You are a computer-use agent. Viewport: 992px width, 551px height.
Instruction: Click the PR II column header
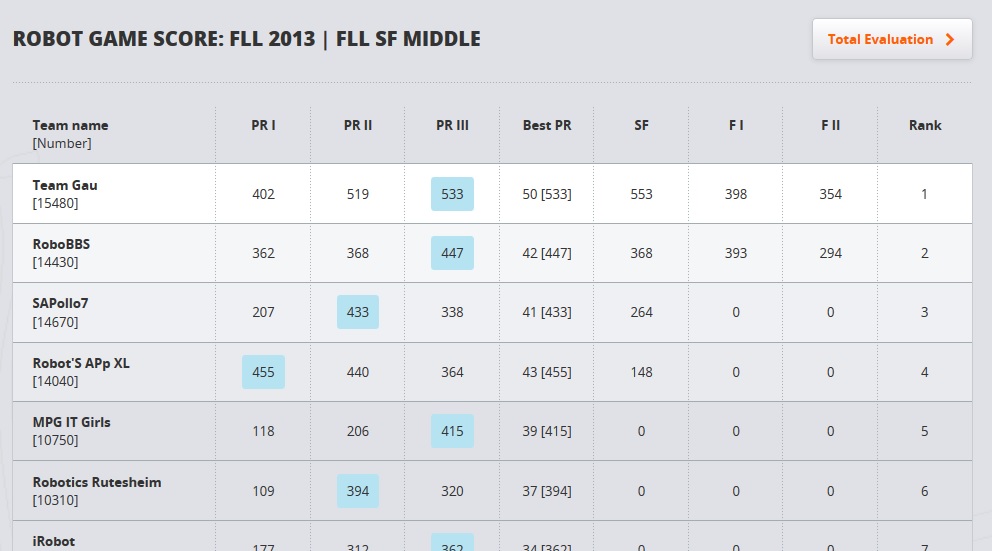coord(357,125)
